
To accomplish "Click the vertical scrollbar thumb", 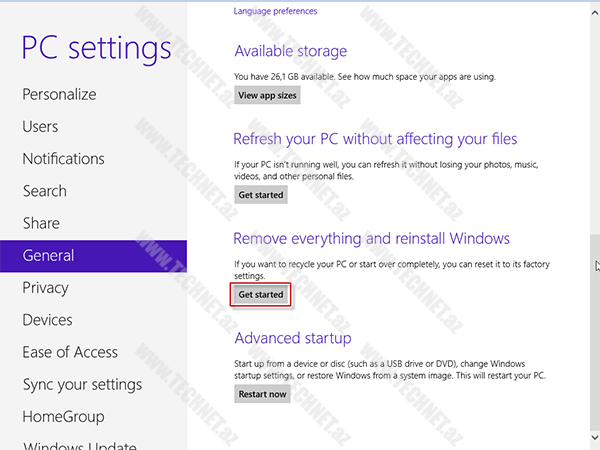I will point(595,330).
